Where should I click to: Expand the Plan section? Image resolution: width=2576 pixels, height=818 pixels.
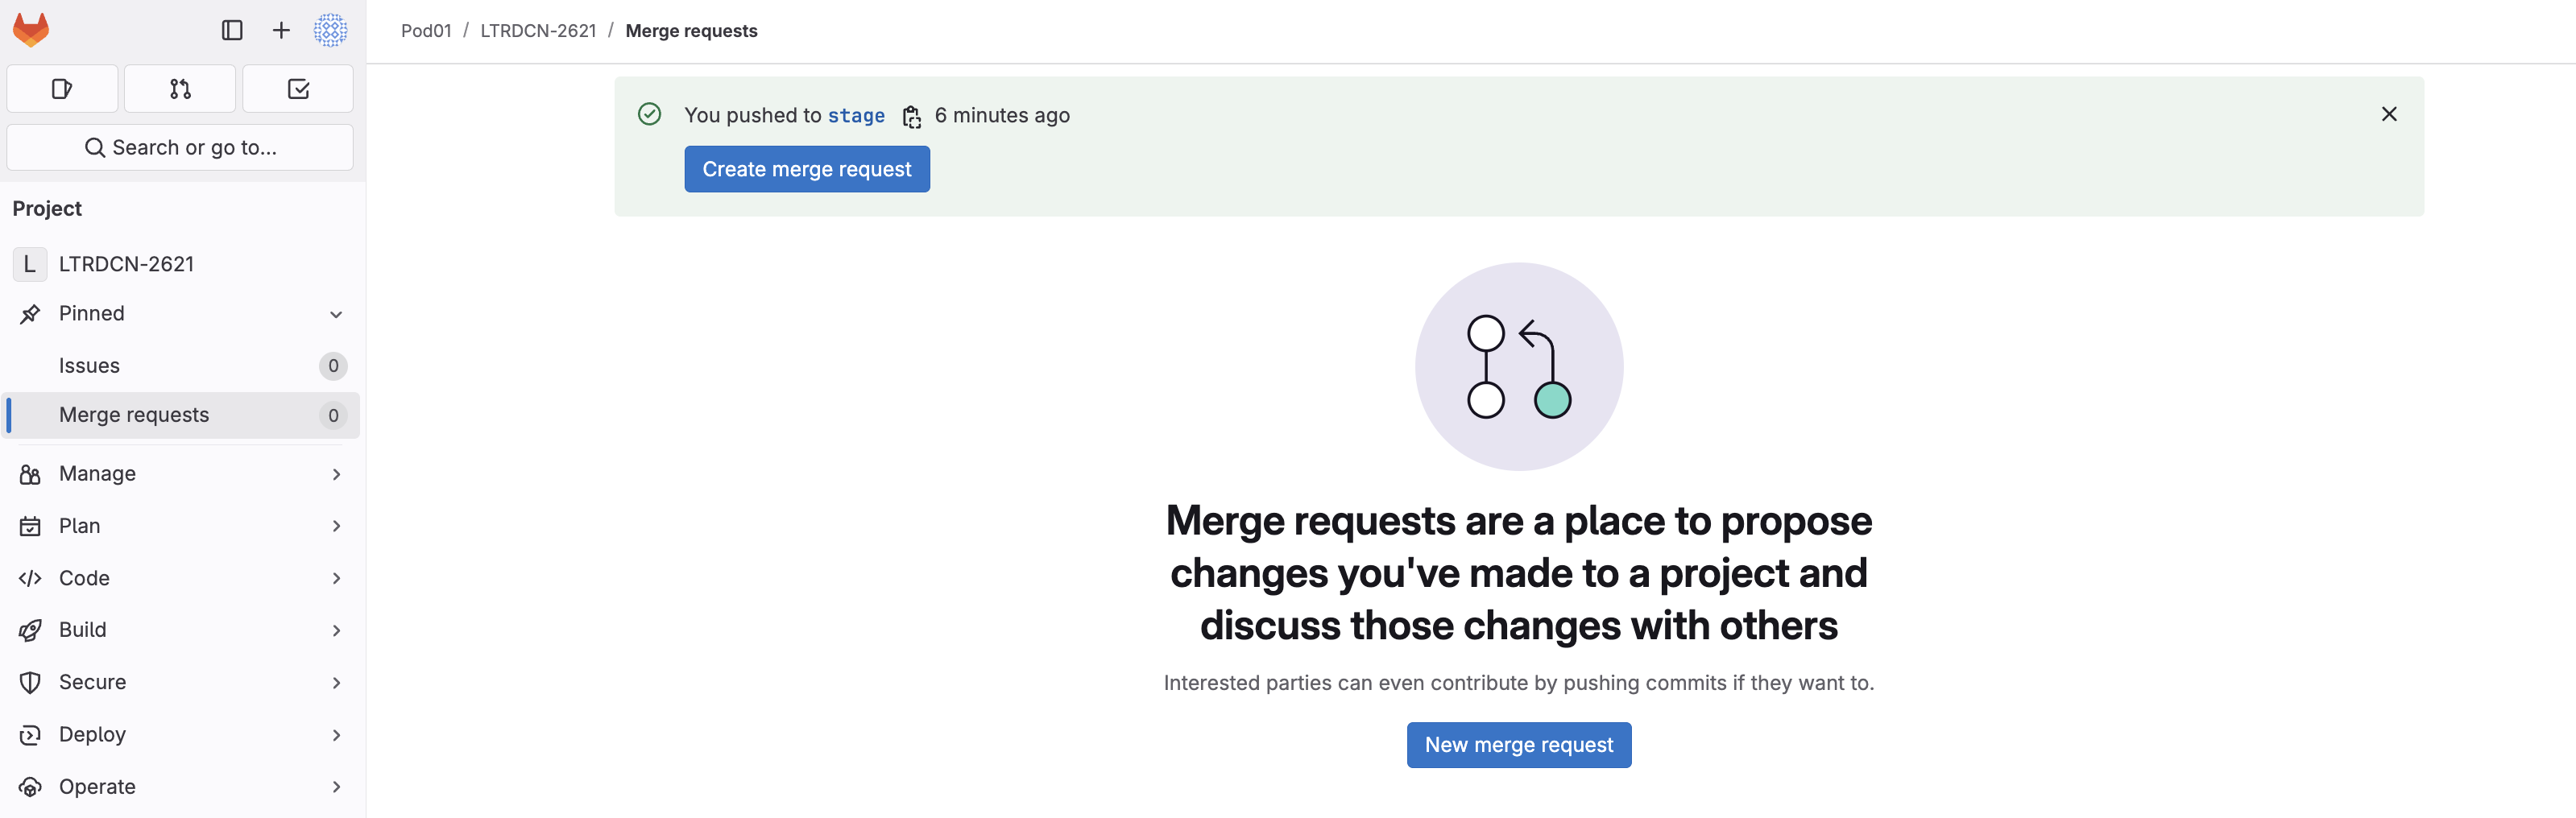[79, 526]
